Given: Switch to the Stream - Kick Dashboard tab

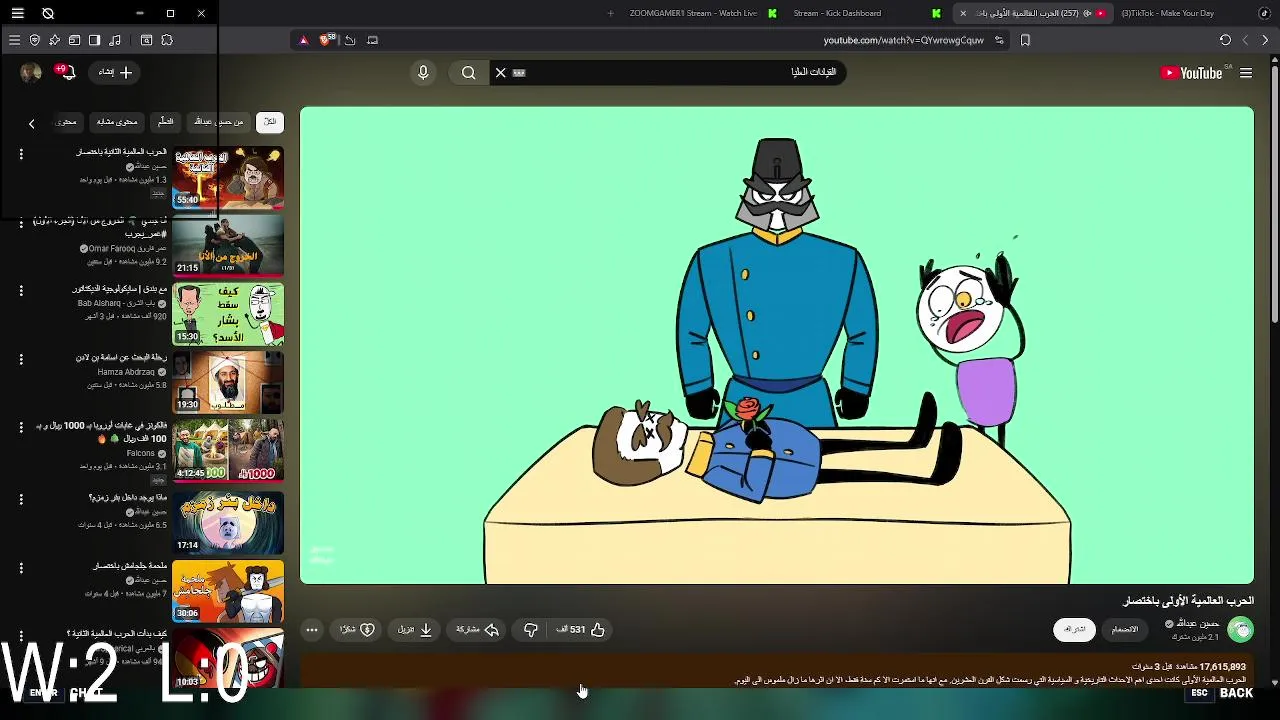Looking at the screenshot, I should [837, 13].
